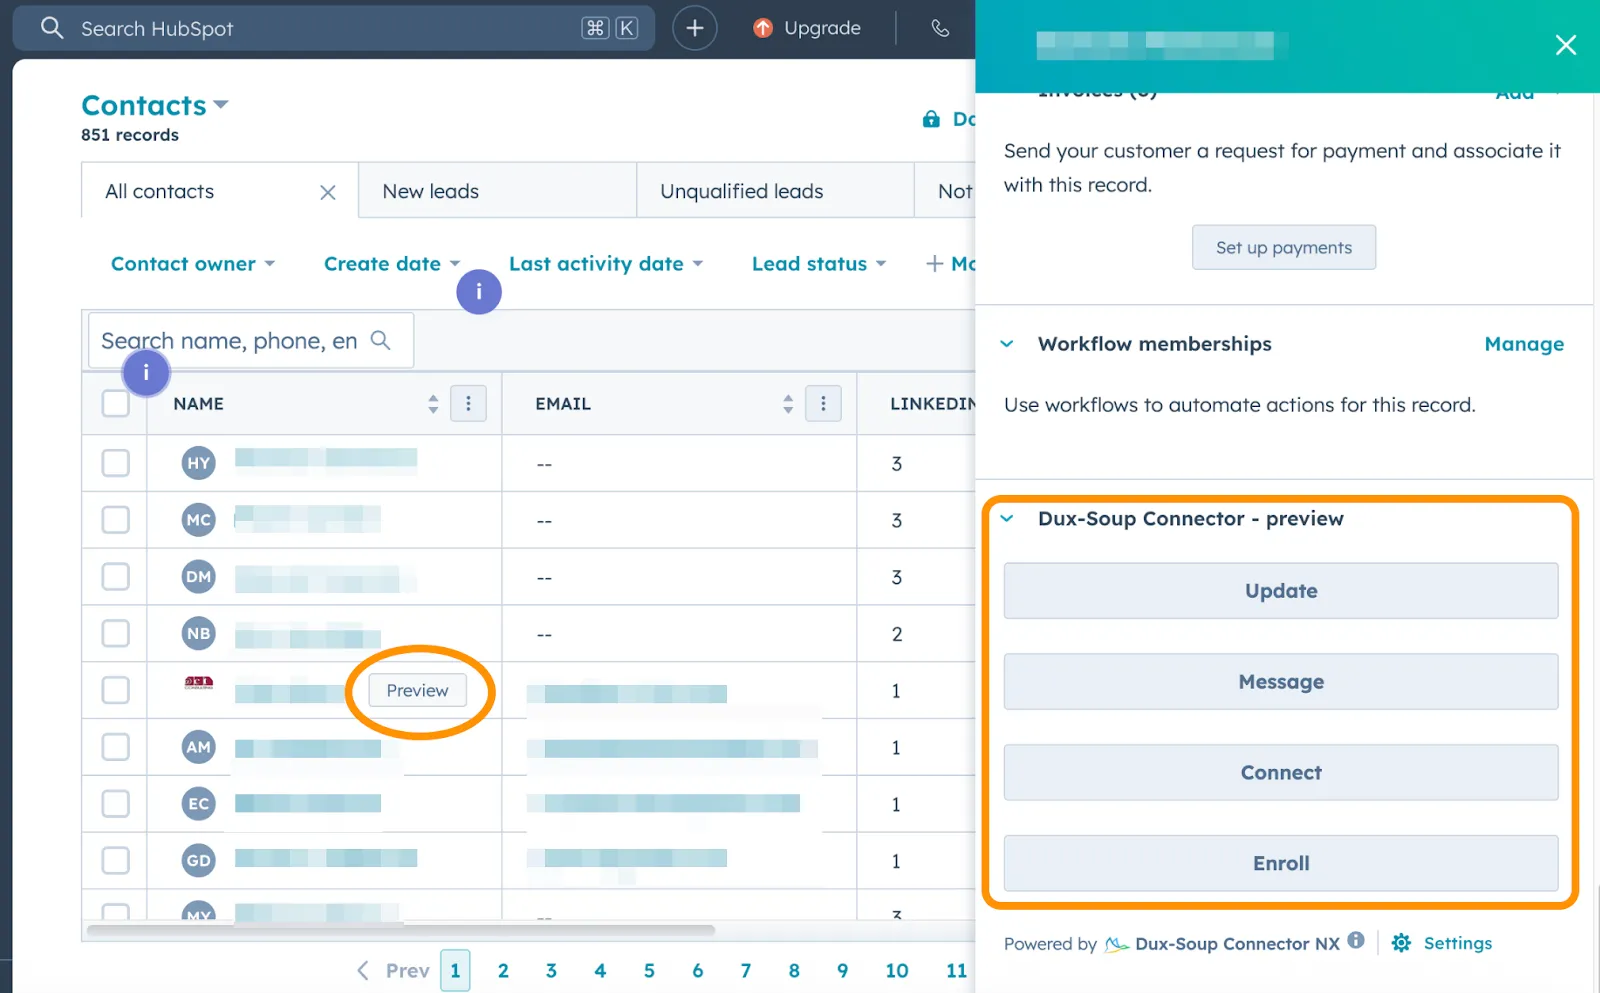Screen dimensions: 1600x993
Task: Click Search name, phone, email field
Action: (251, 340)
